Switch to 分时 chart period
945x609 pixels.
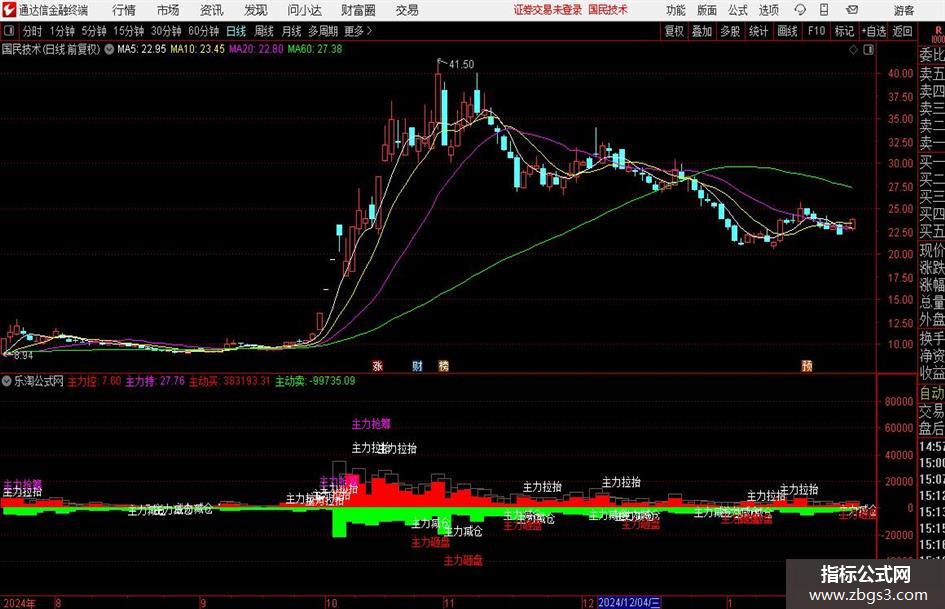[x=33, y=31]
